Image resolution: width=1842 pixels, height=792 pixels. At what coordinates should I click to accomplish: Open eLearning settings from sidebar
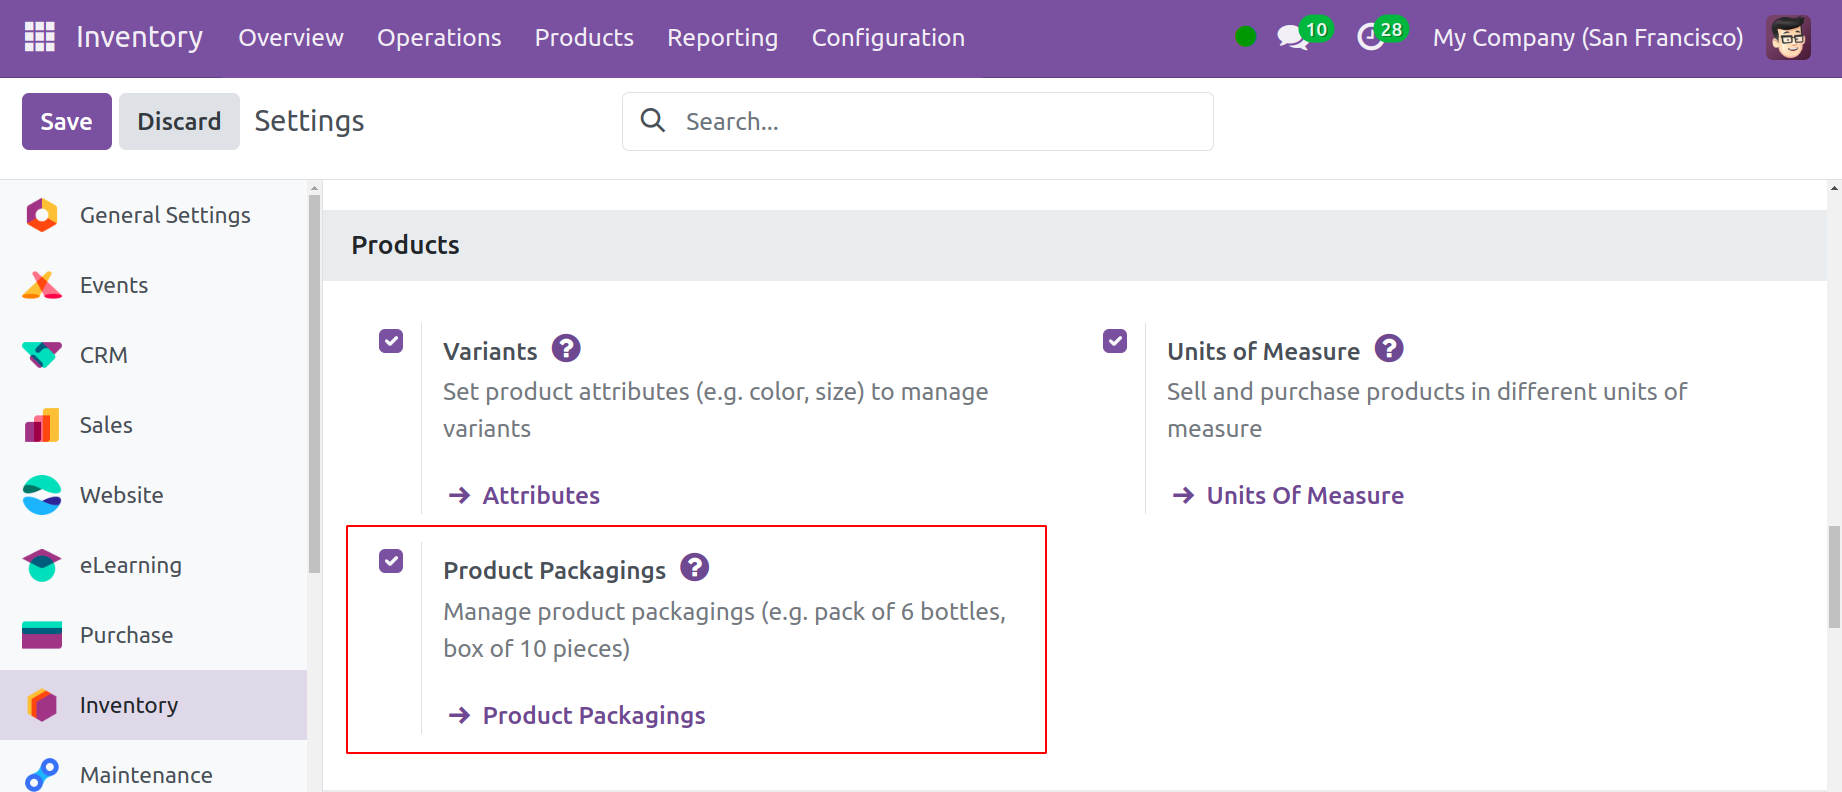pyautogui.click(x=130, y=565)
